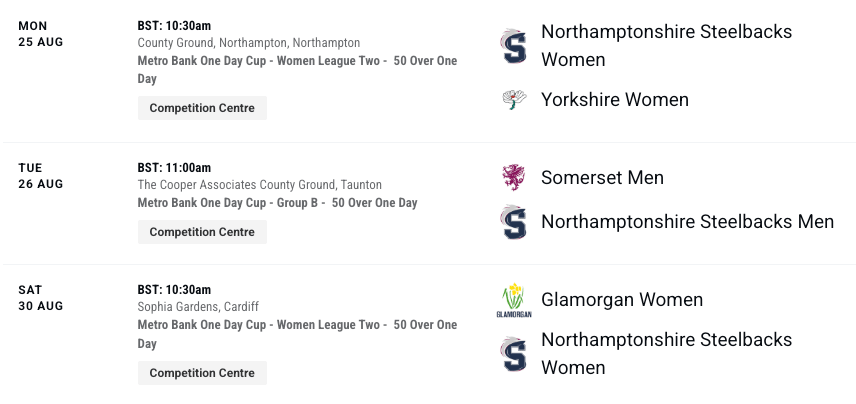The width and height of the screenshot is (856, 404).
Task: Open Competition Centre for the Somerset match
Action: click(202, 232)
